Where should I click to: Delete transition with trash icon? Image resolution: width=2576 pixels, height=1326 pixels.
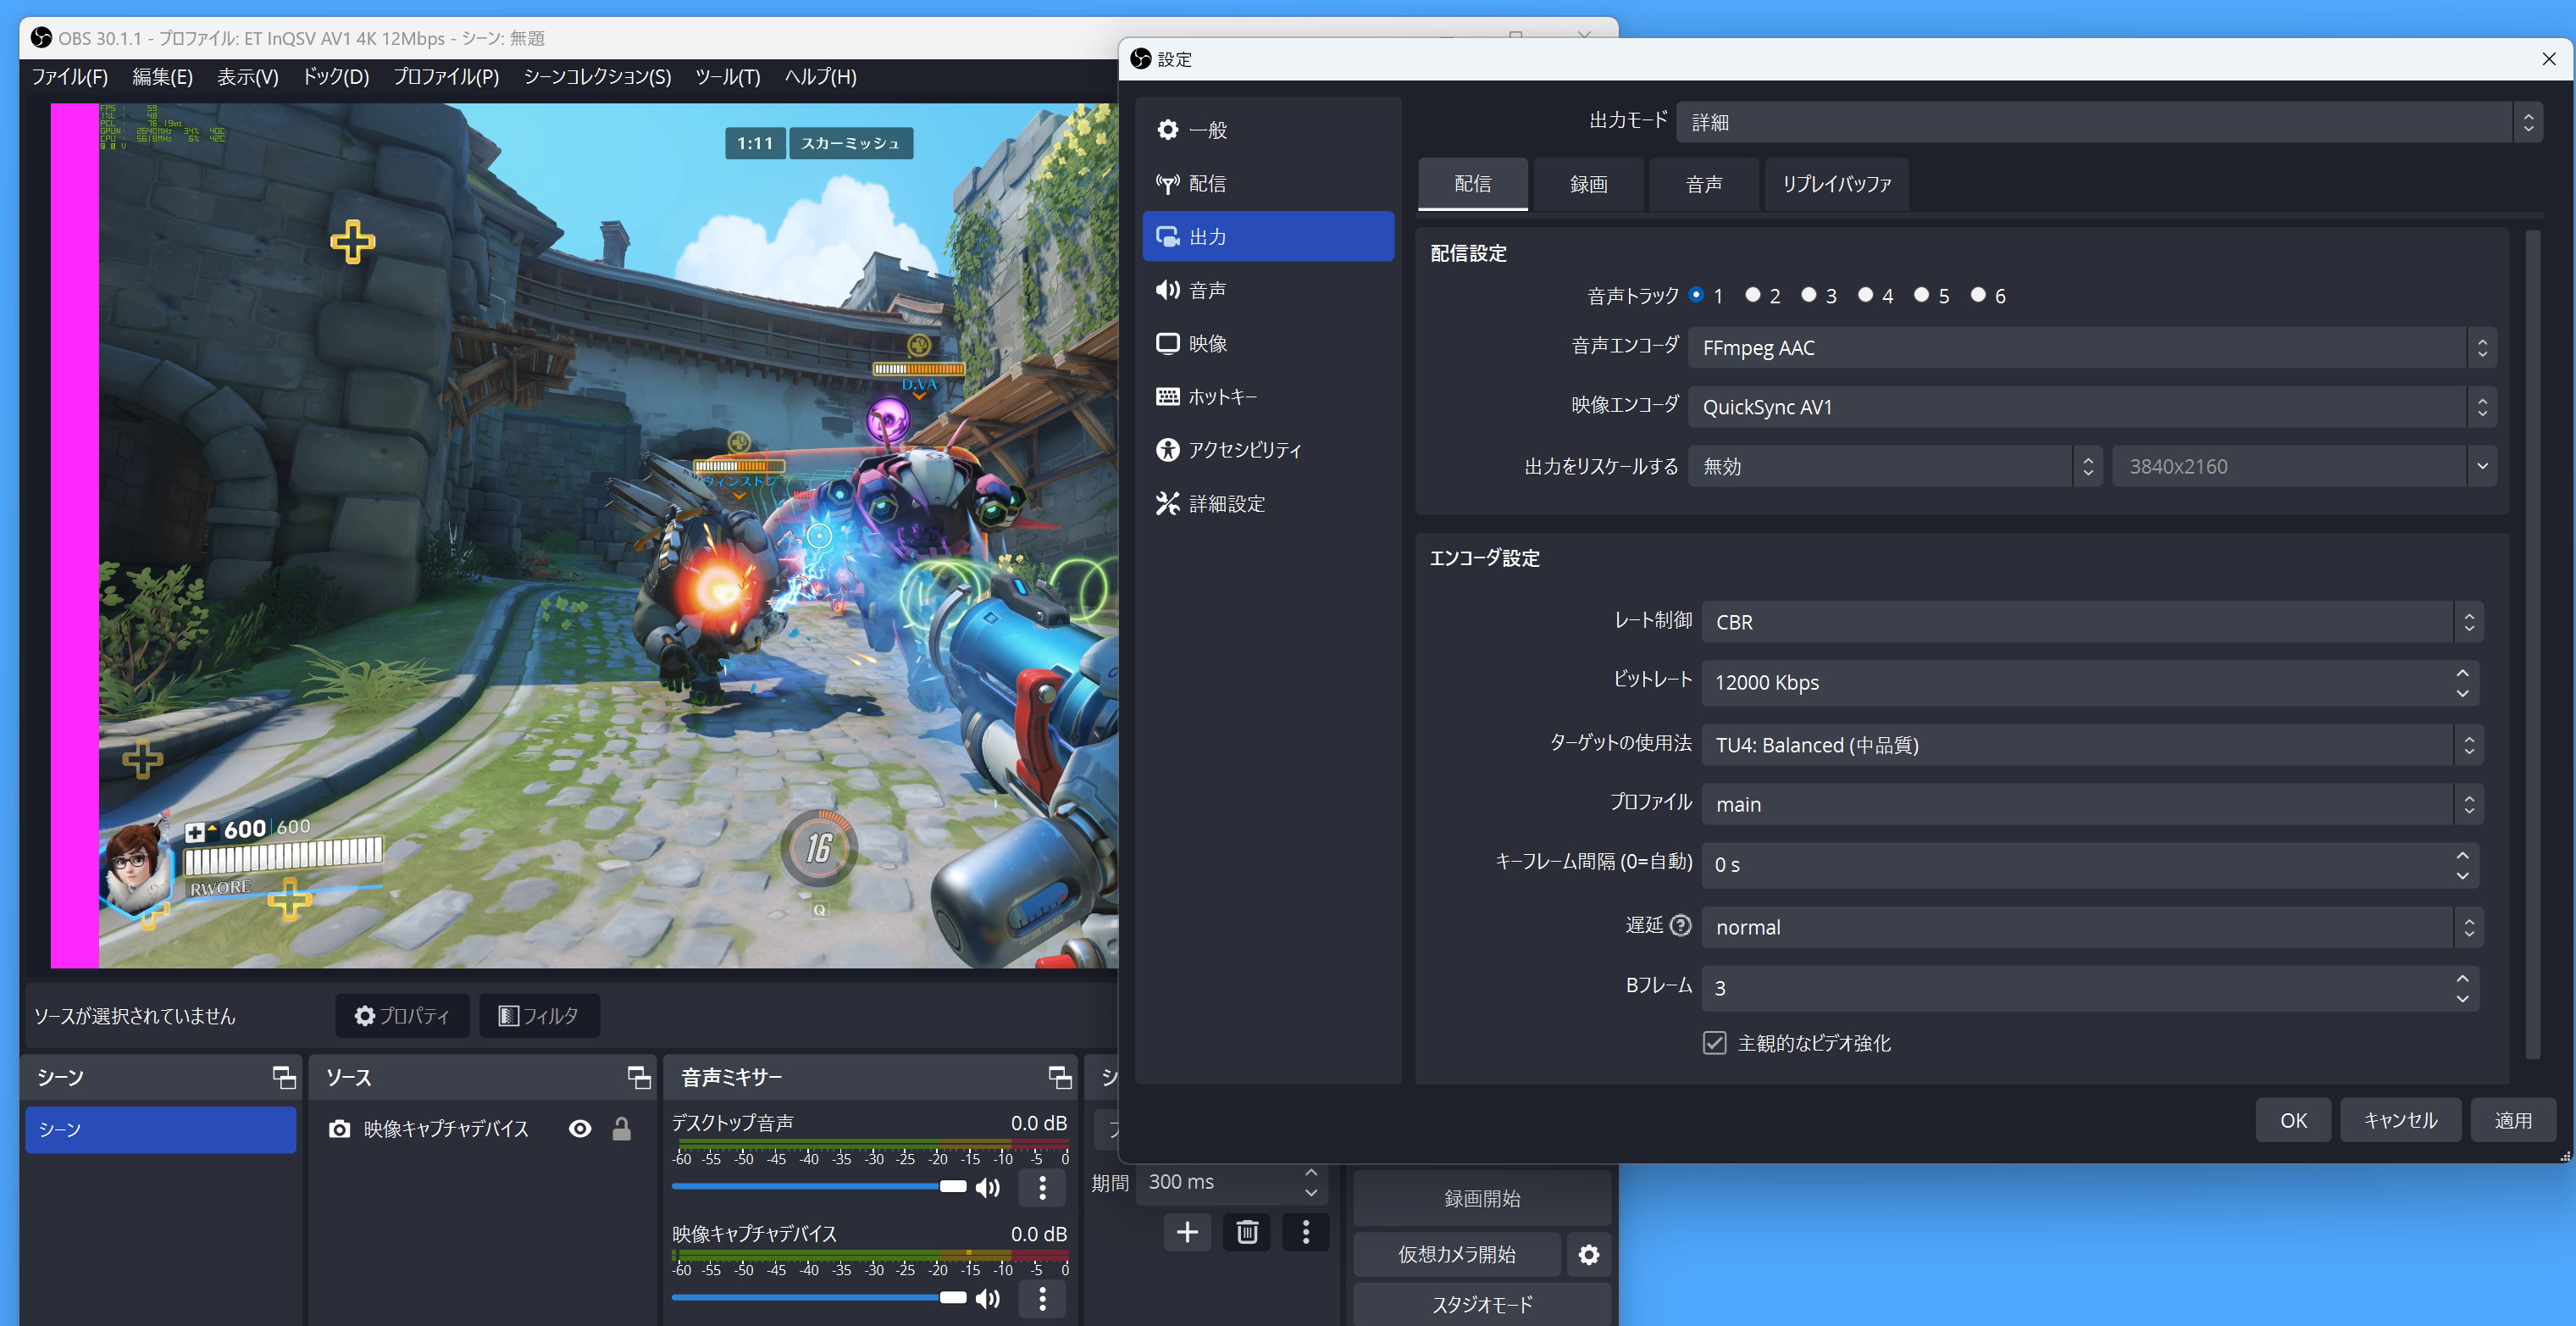1246,1232
